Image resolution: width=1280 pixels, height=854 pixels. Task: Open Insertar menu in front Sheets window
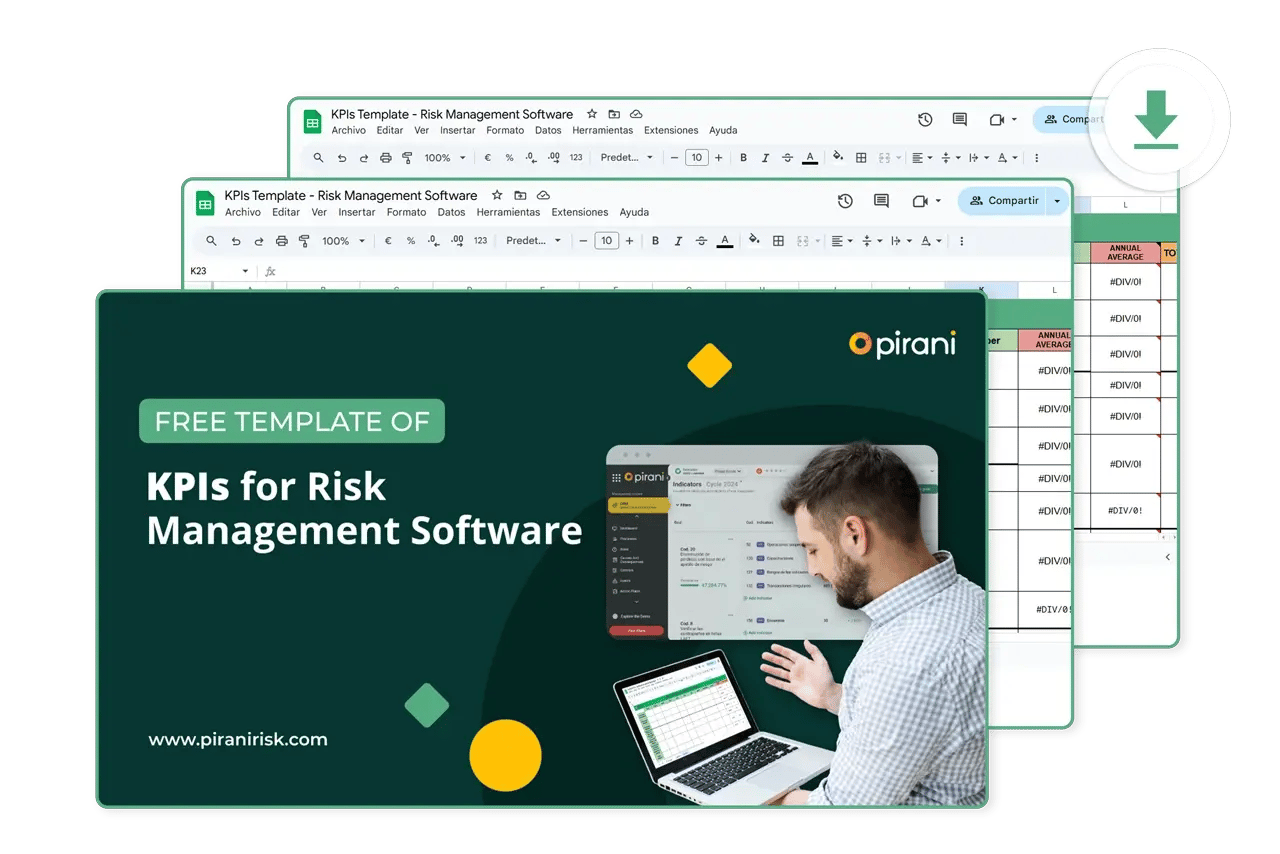[357, 212]
